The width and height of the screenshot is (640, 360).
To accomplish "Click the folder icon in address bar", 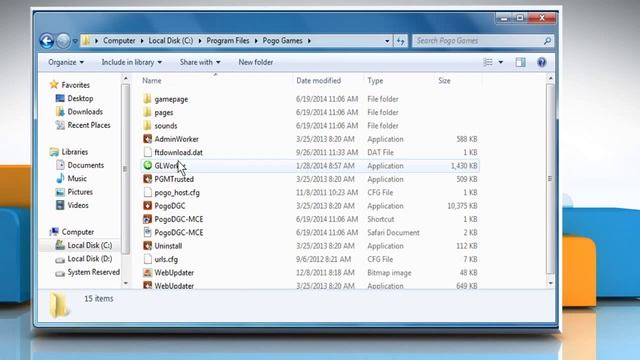I will click(86, 41).
